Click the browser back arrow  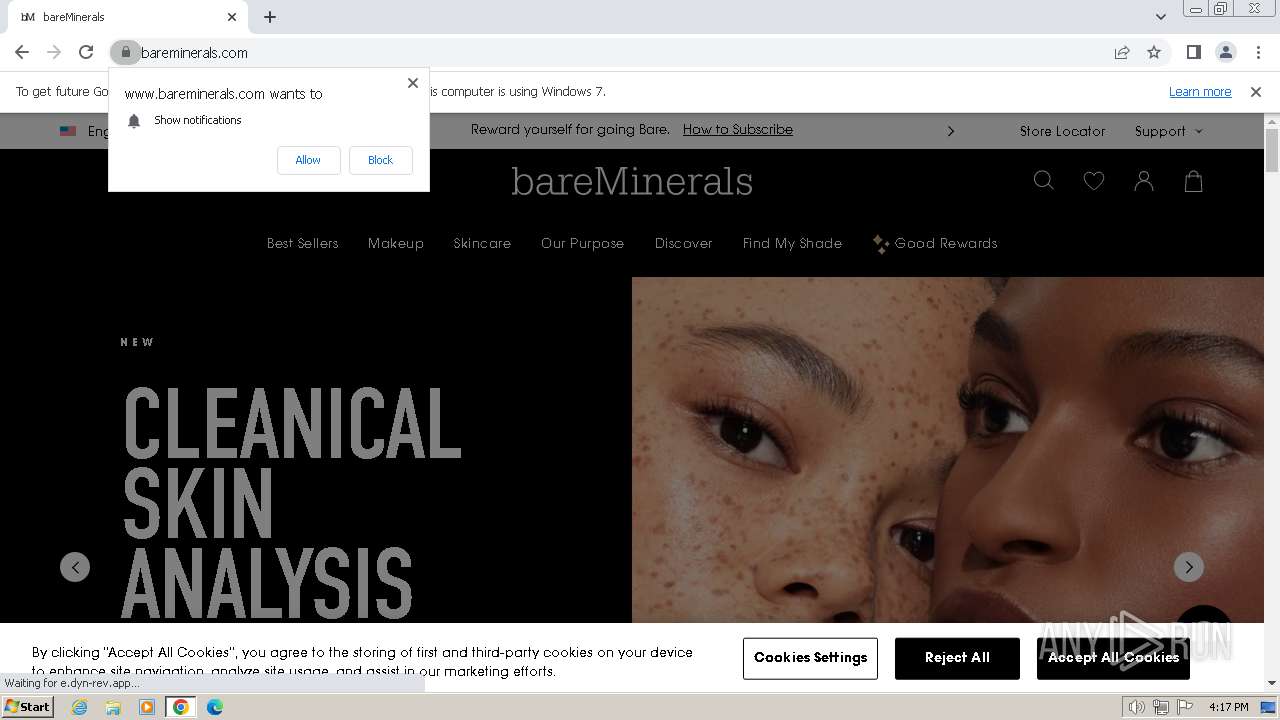point(22,52)
